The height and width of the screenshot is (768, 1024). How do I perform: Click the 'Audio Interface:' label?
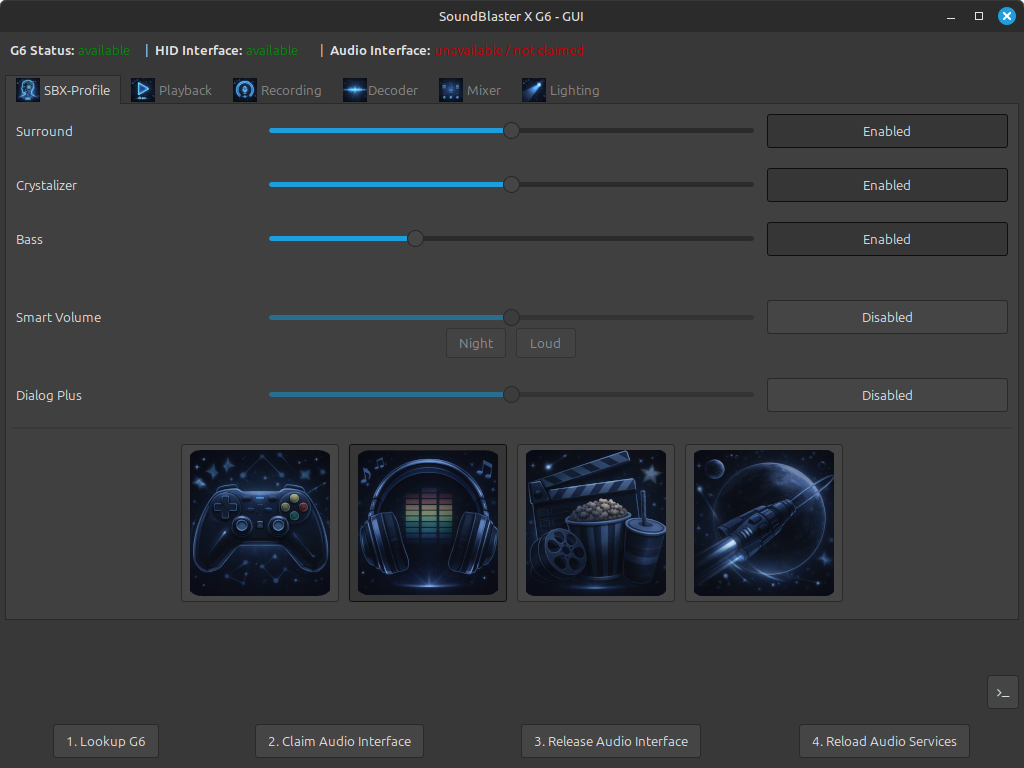(380, 50)
